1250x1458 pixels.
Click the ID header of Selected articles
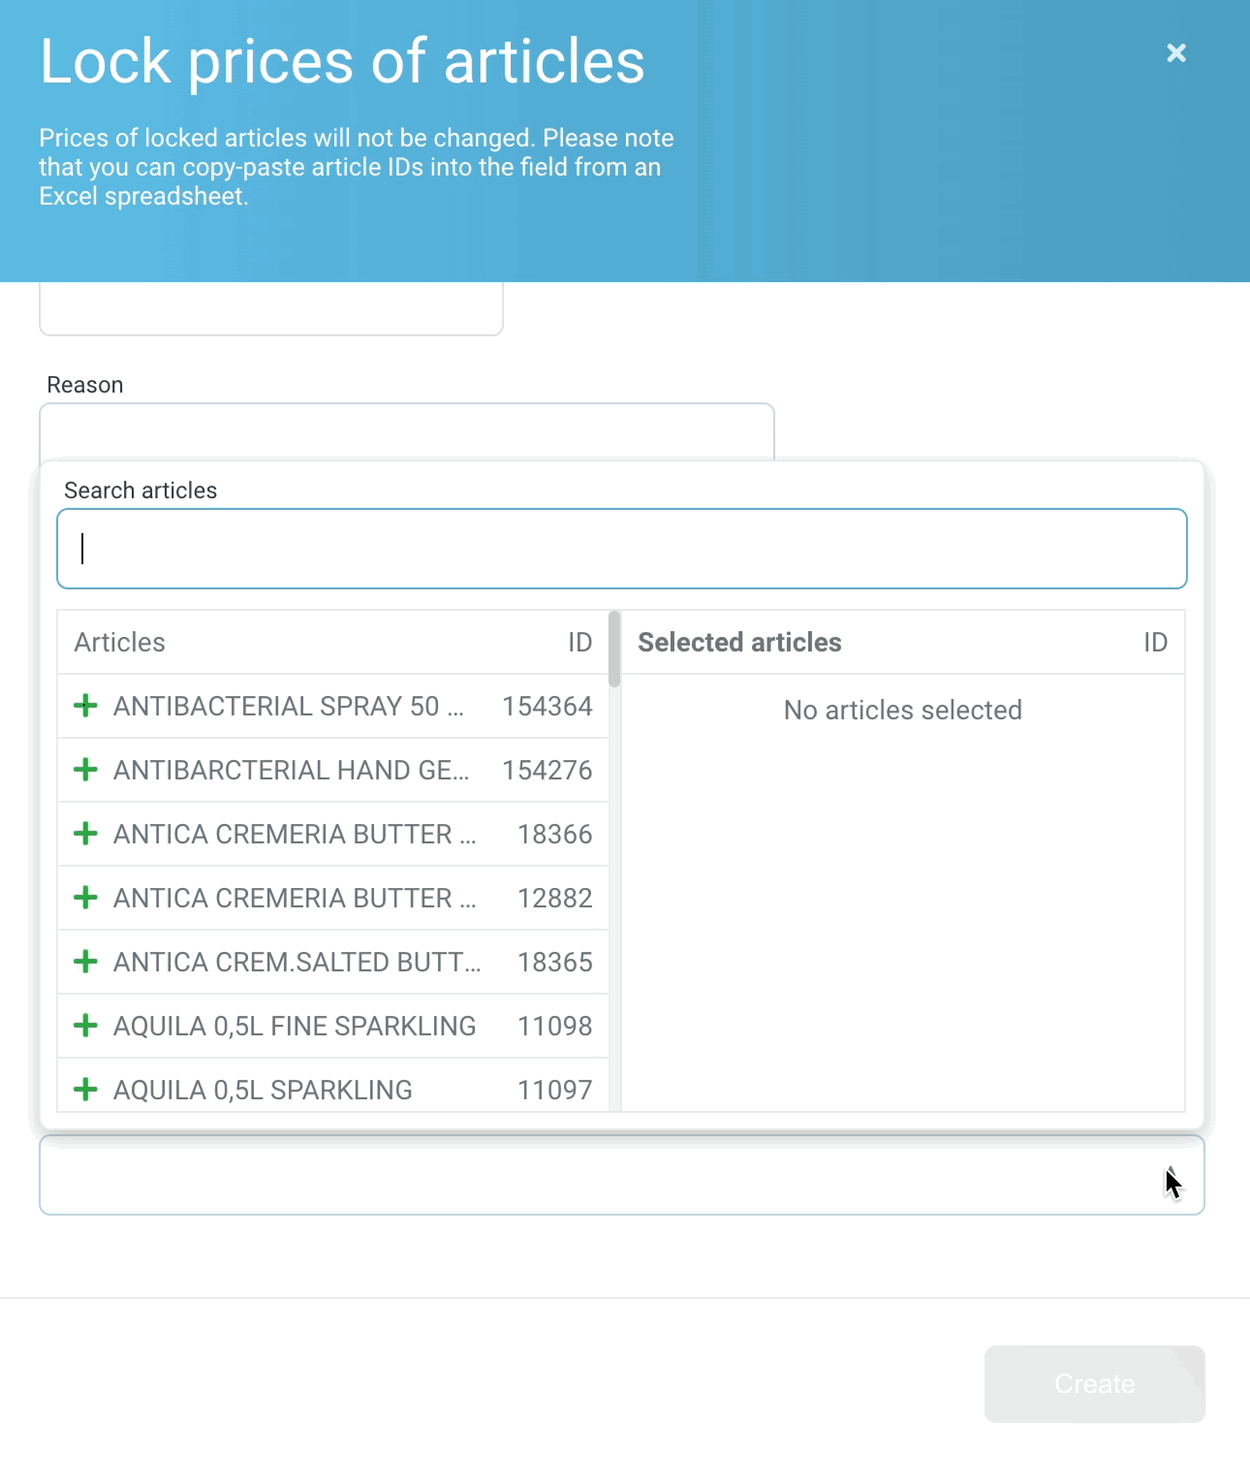[1155, 642]
